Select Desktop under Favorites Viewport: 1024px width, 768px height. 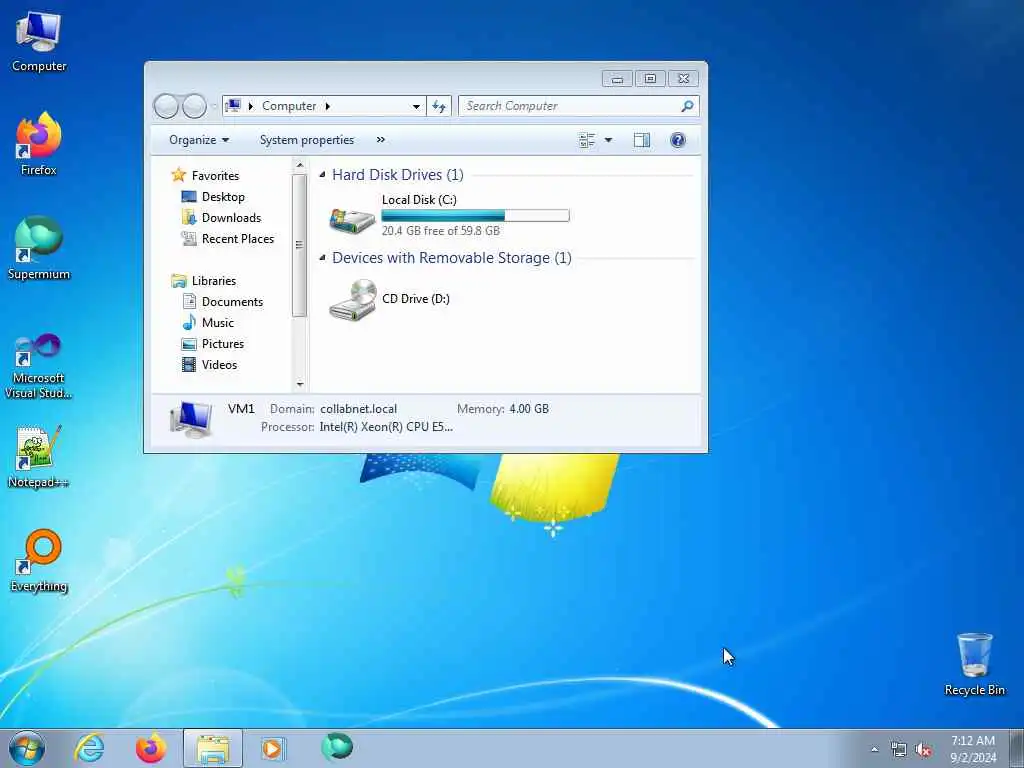point(213,197)
